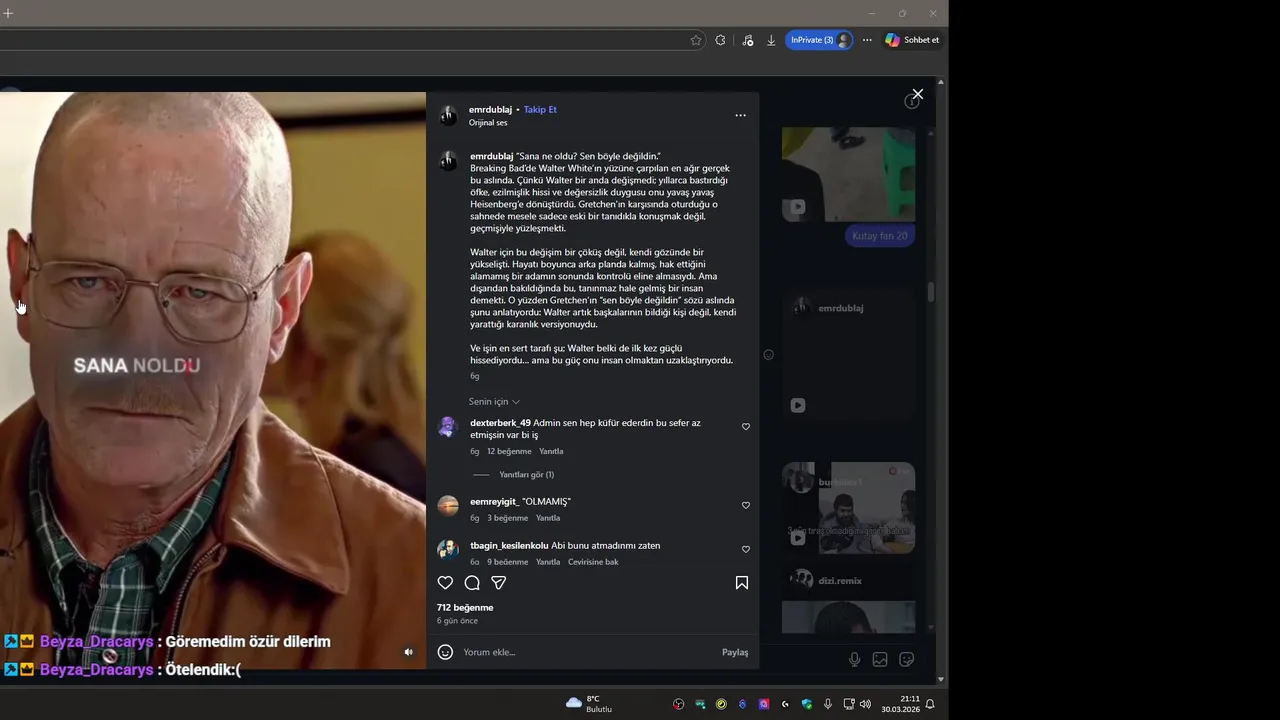Open dexterberk_49's profile username
The height and width of the screenshot is (720, 1280).
click(500, 423)
